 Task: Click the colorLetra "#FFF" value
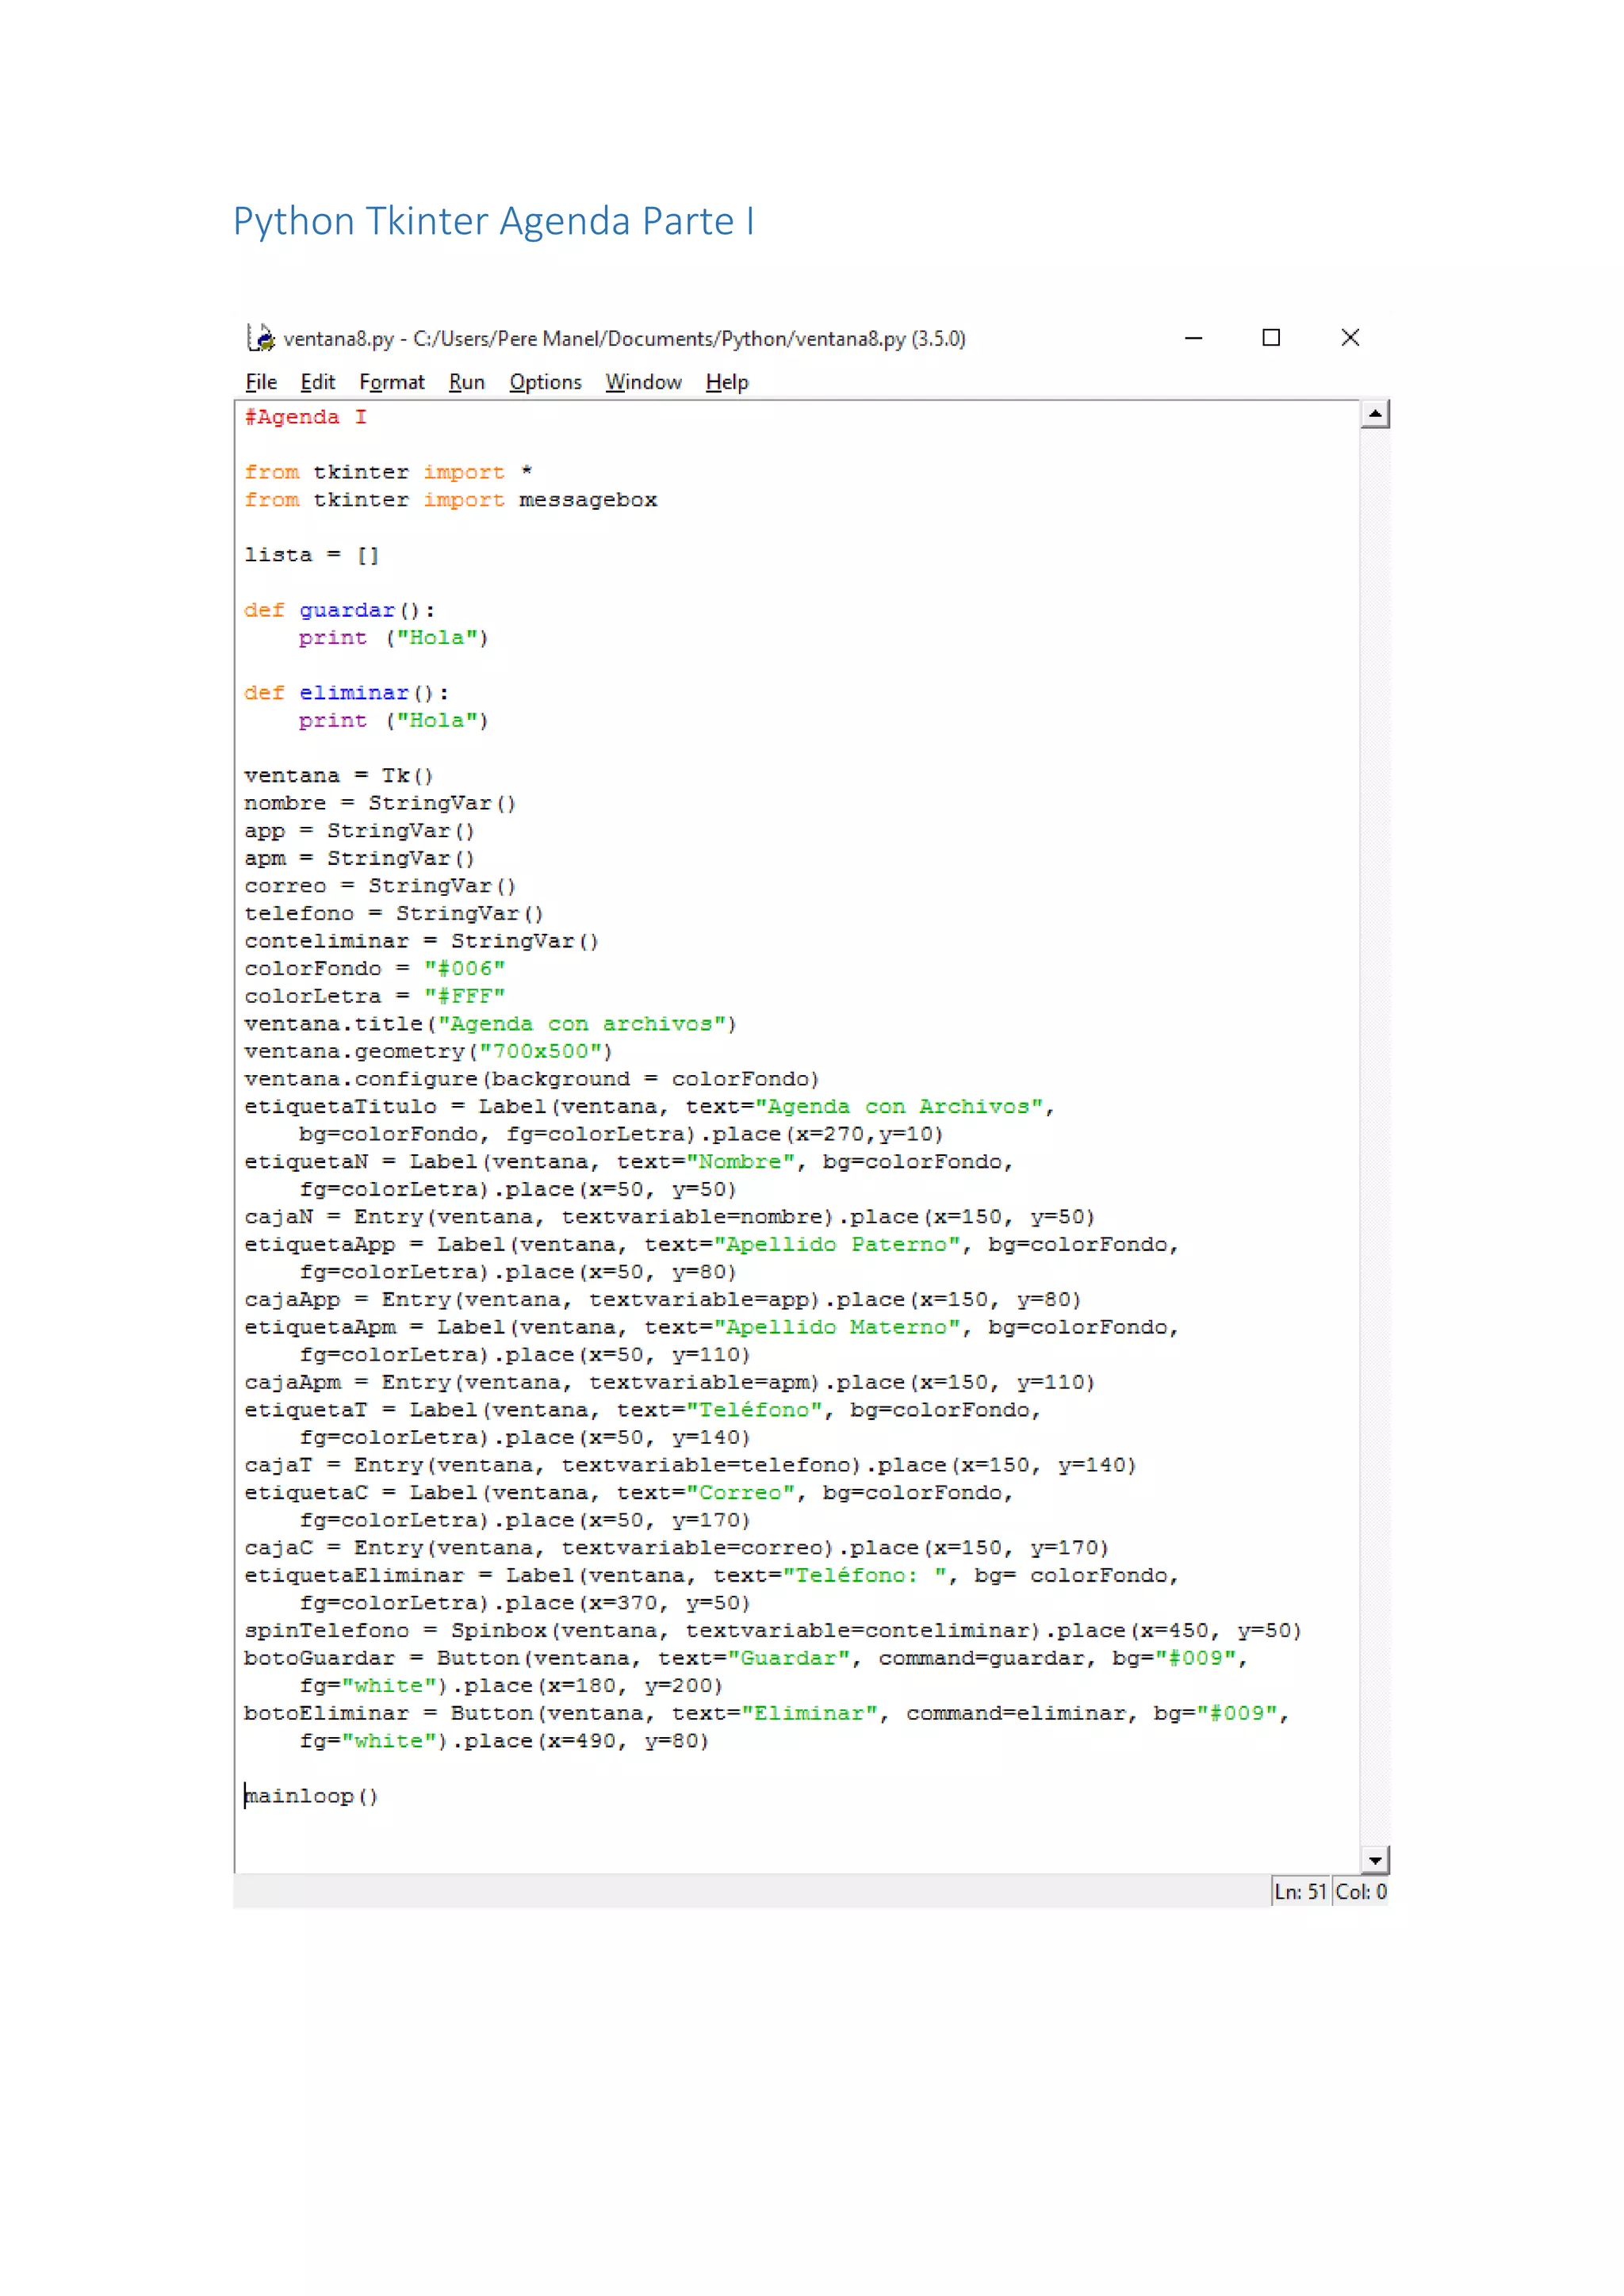(x=465, y=996)
